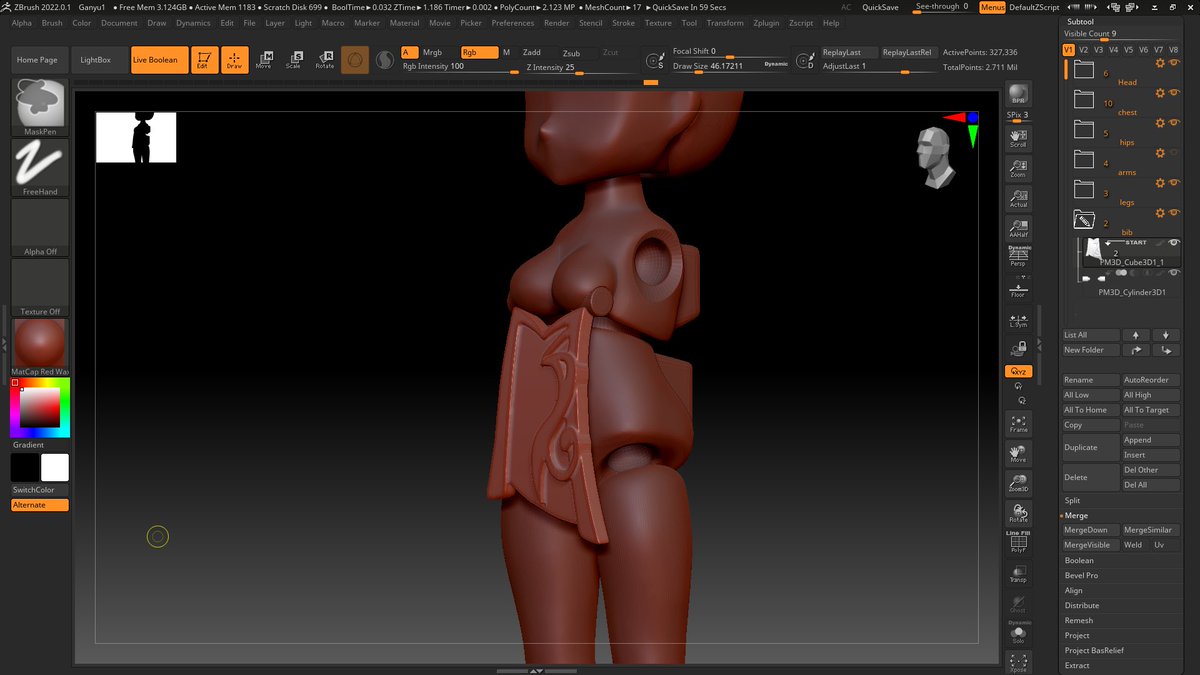Select the PM3D_Cylinder3D1 subtool
Viewport: 1200px width, 675px height.
pyautogui.click(x=1131, y=293)
